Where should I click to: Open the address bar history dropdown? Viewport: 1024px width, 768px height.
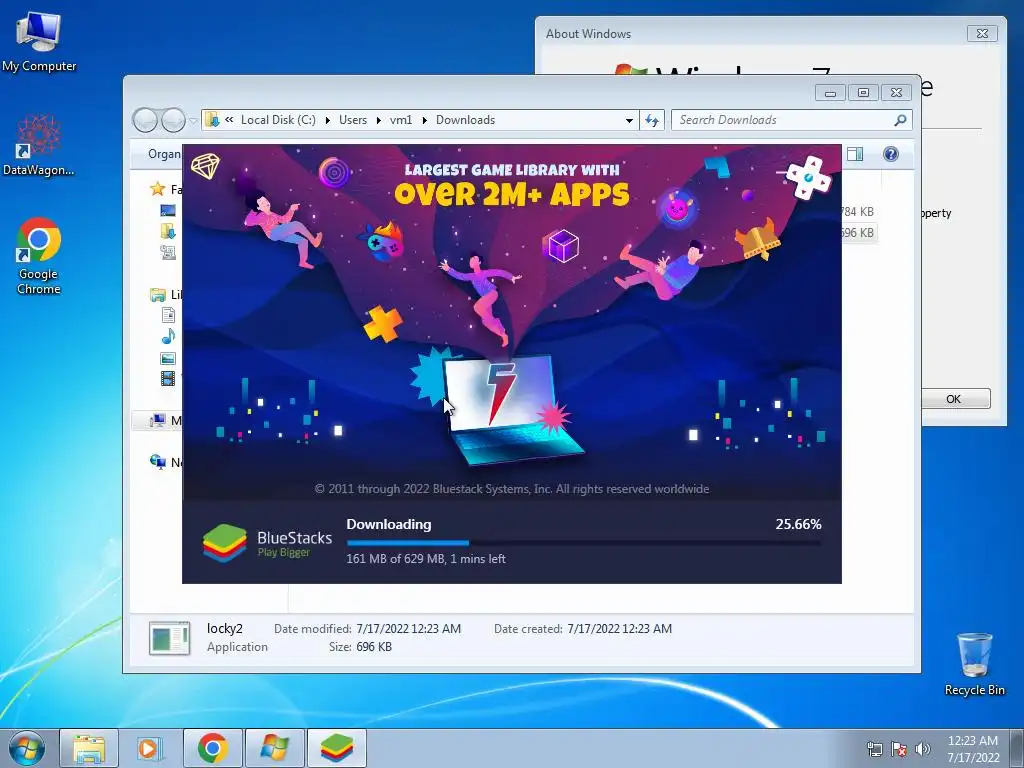tap(629, 120)
